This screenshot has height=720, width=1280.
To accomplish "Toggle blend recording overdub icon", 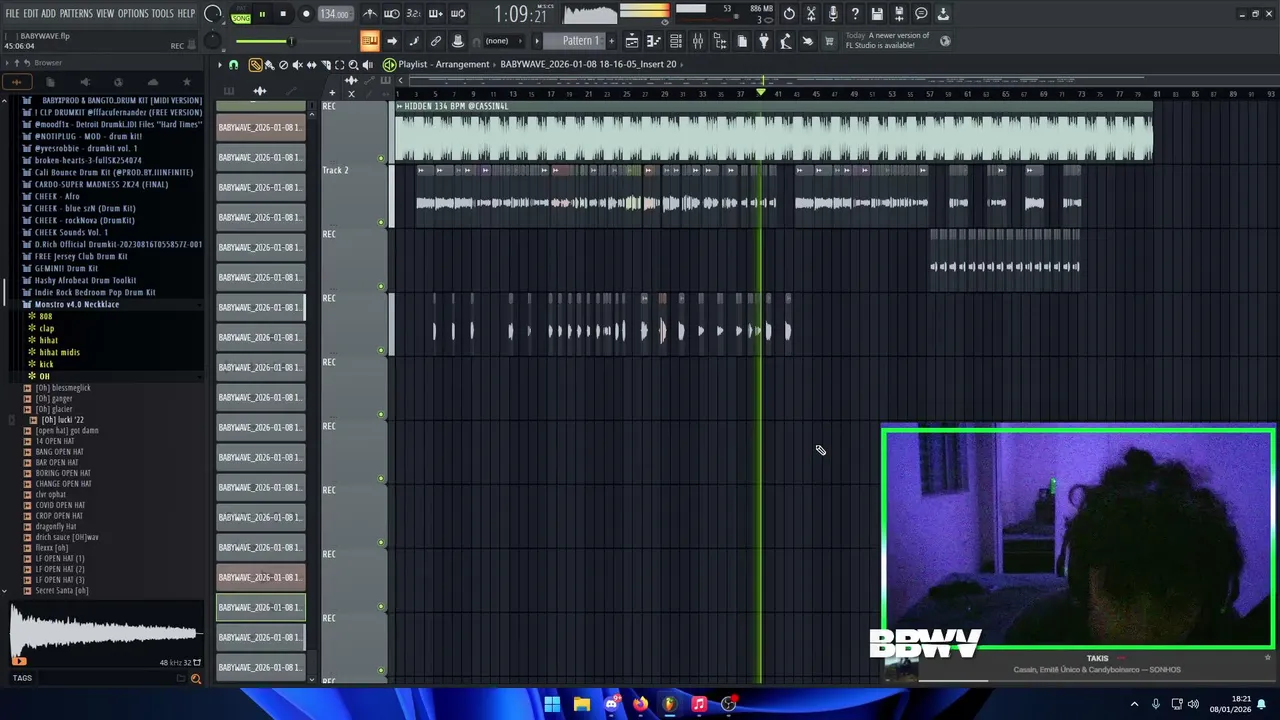I will coord(436,14).
